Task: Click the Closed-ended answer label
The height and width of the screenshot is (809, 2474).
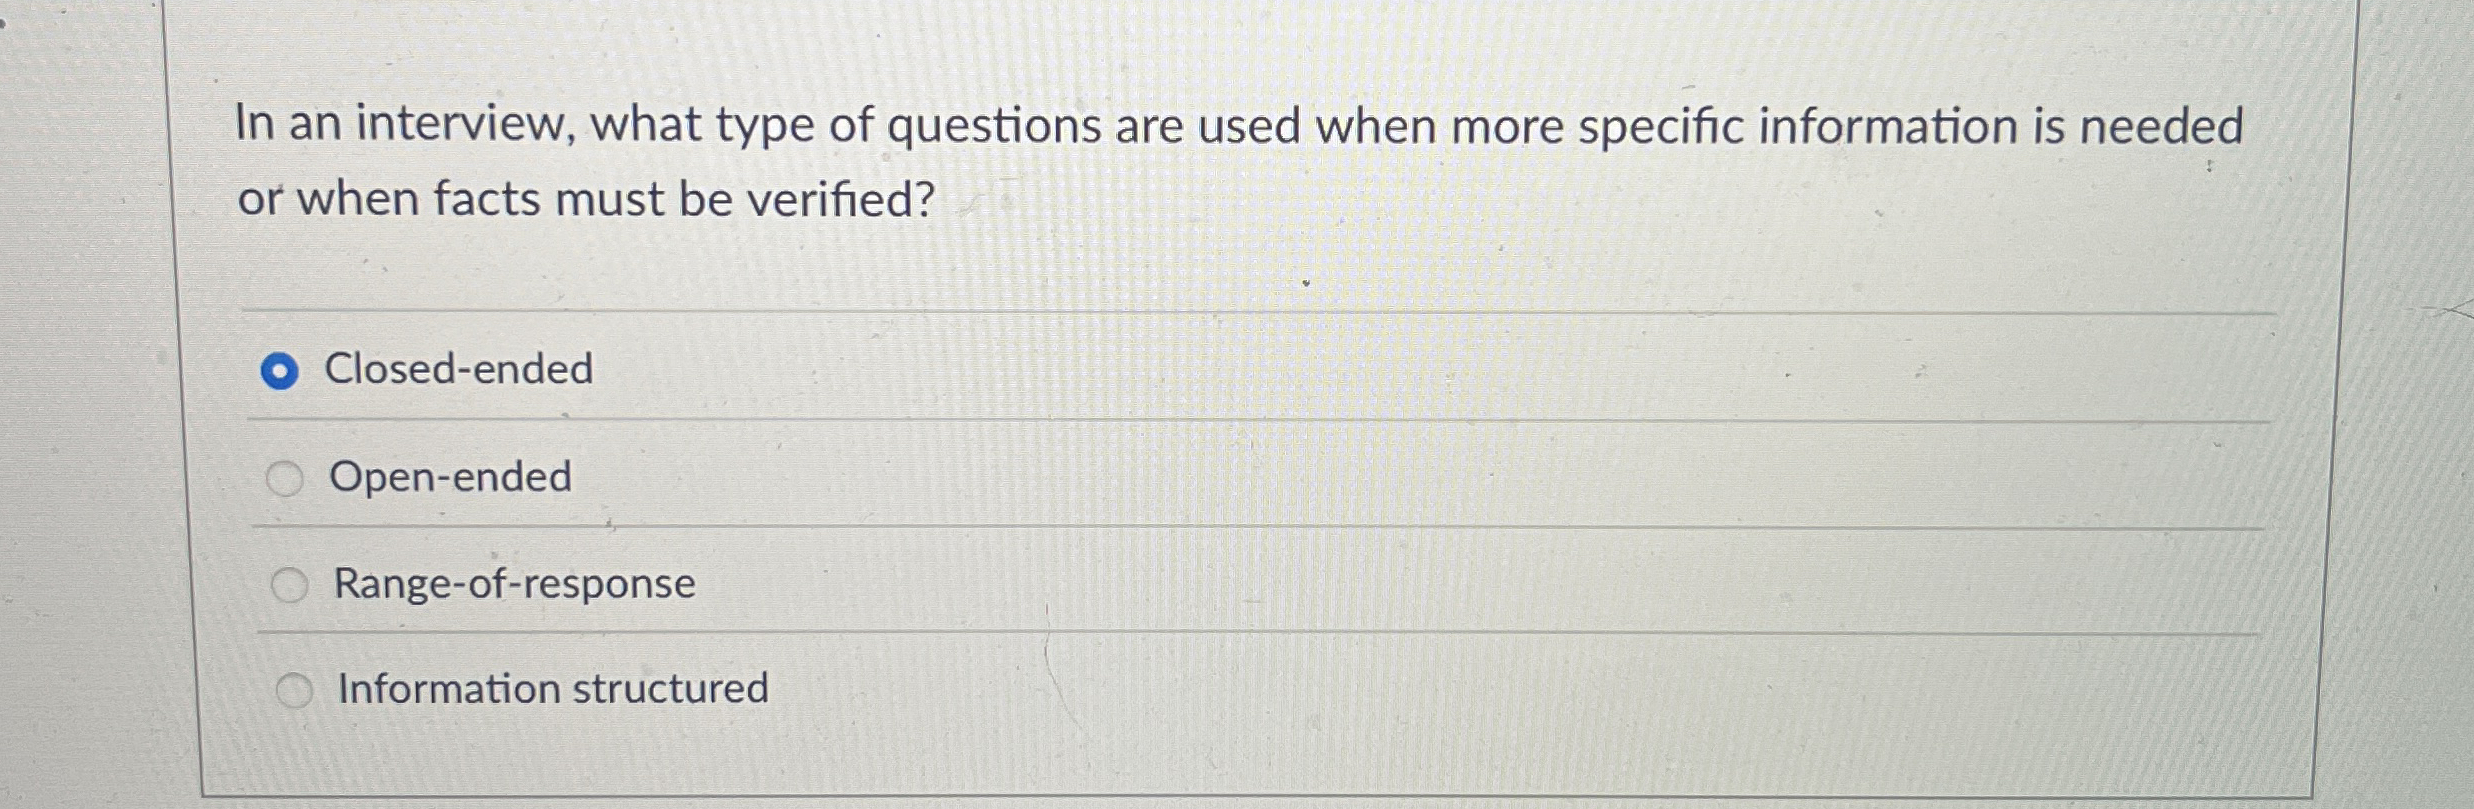Action: [x=460, y=370]
